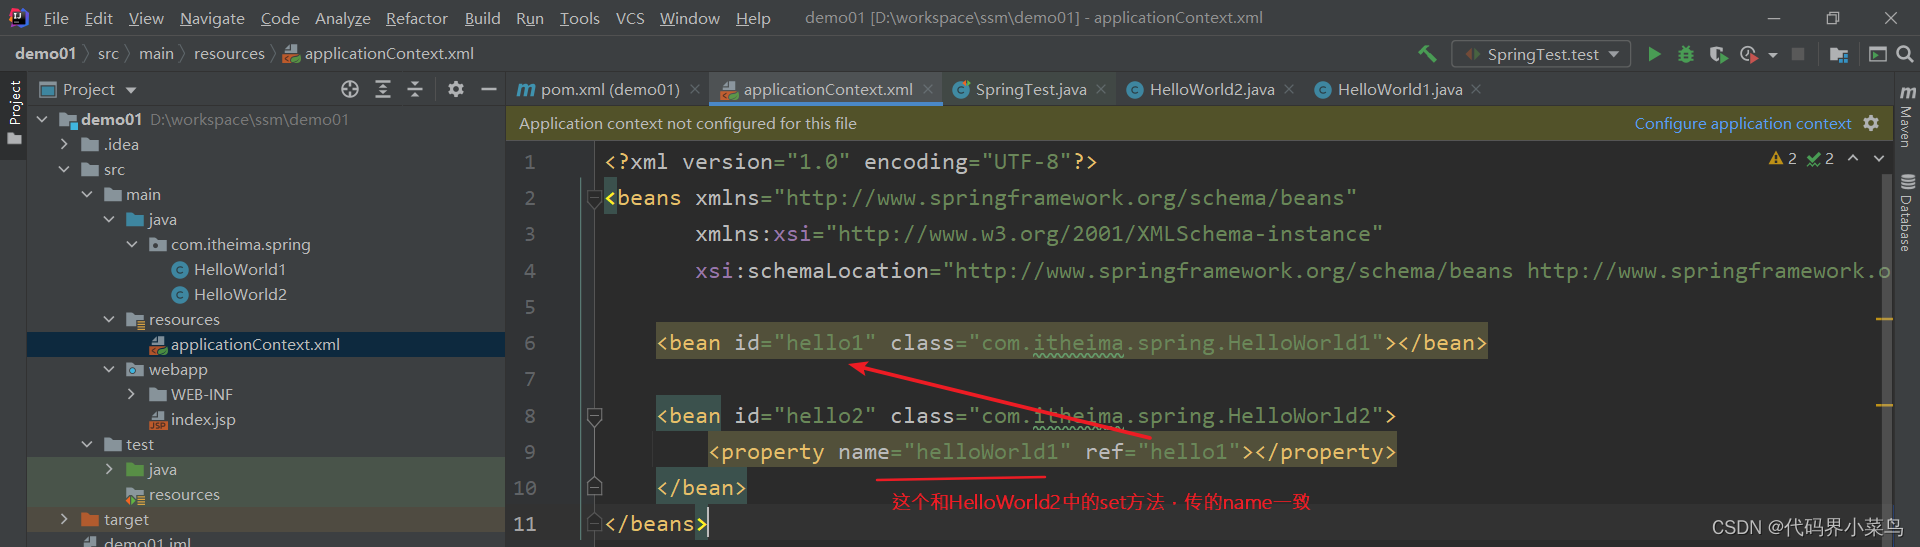Open Search Everywhere magnifier
The image size is (1920, 547).
[x=1905, y=54]
